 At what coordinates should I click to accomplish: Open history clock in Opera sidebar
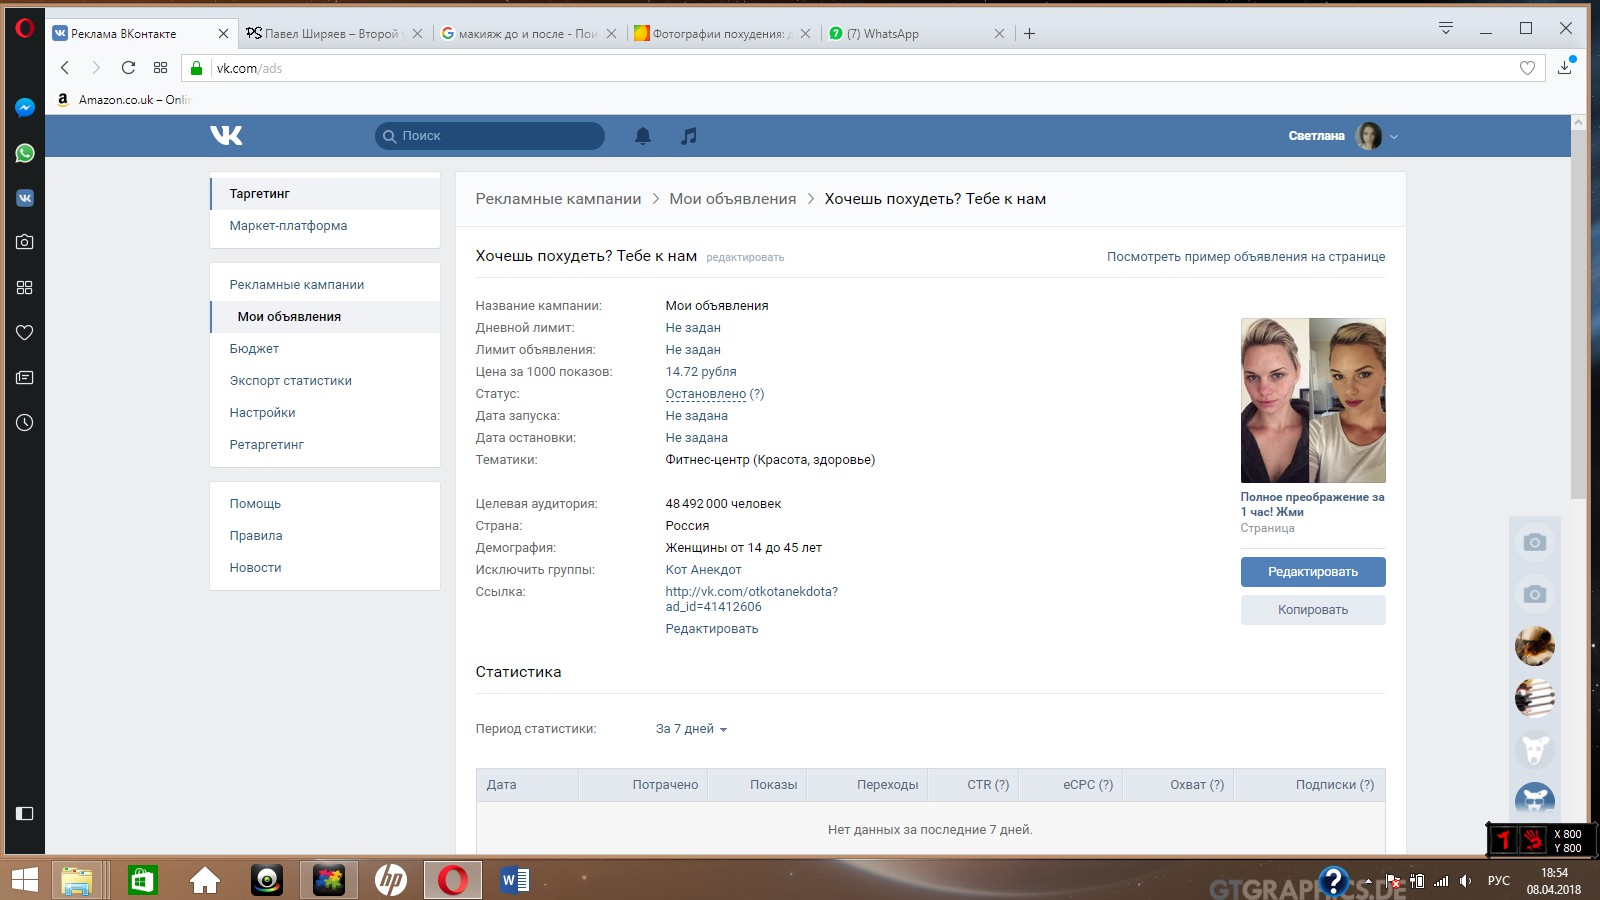(25, 422)
